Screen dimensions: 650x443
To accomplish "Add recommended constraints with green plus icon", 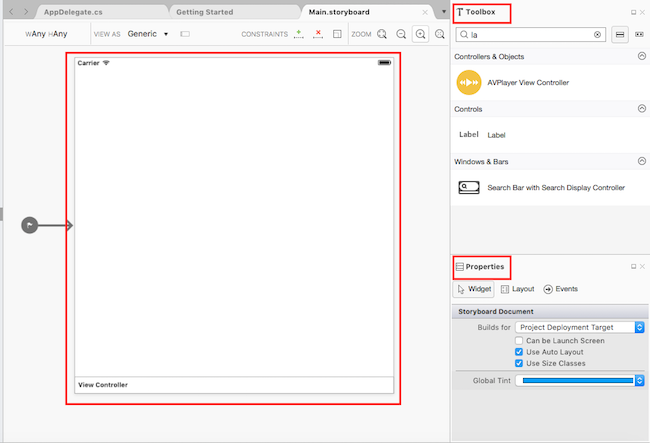I will pos(298,34).
